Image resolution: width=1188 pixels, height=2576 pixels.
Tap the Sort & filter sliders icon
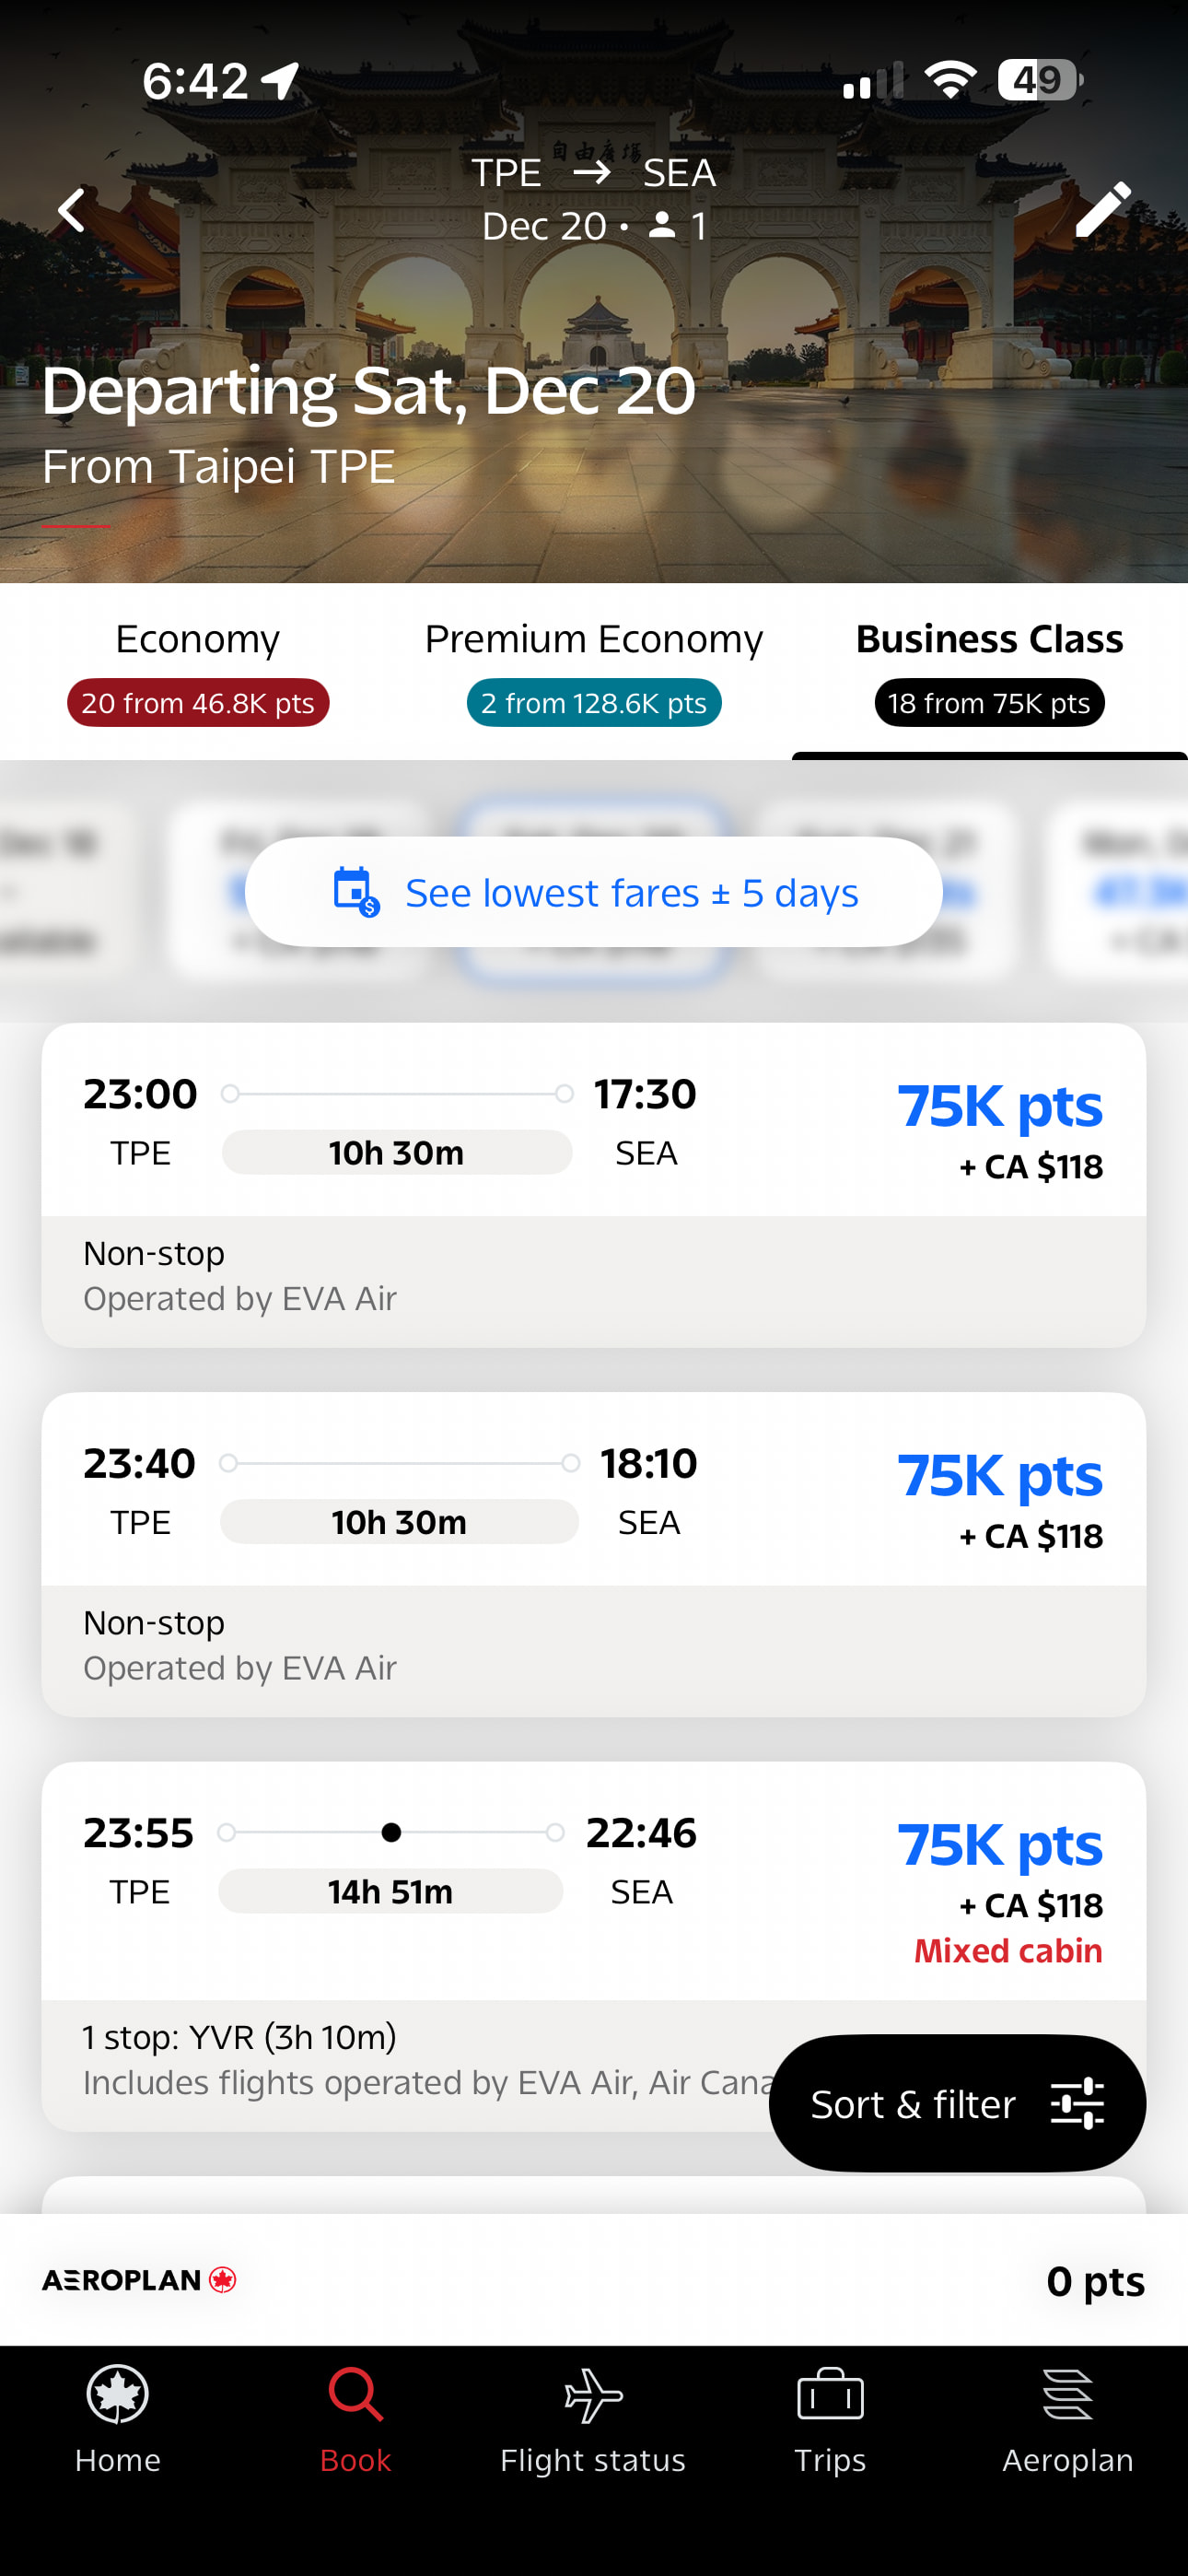[x=1077, y=2103]
